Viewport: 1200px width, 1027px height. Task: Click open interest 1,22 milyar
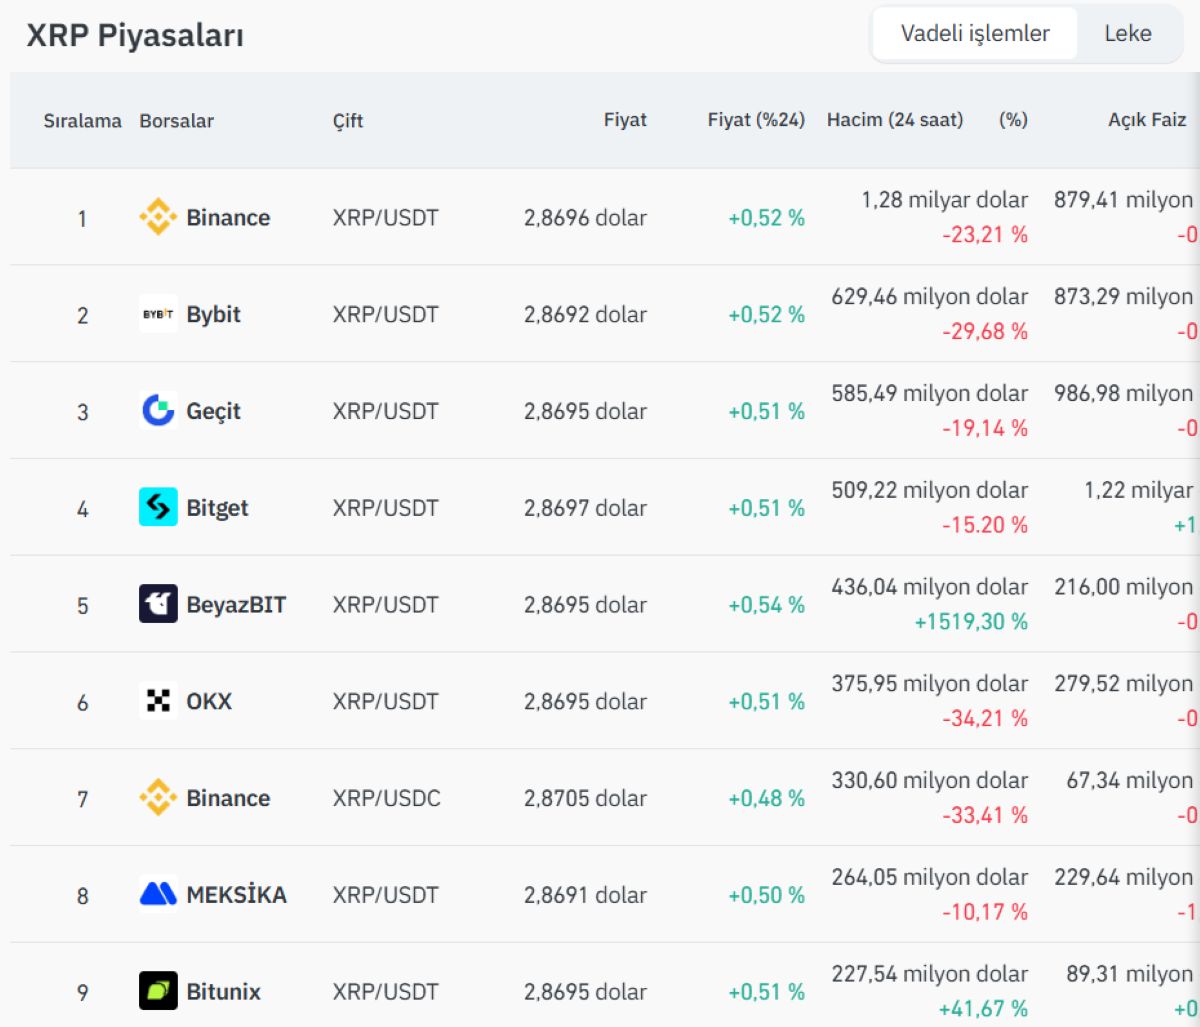click(1139, 490)
